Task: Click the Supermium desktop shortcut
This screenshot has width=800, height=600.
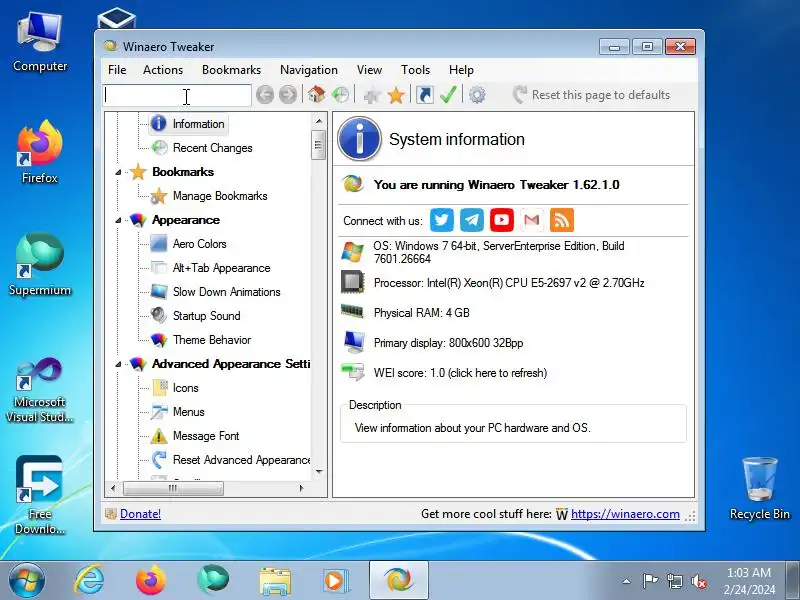Action: point(40,265)
